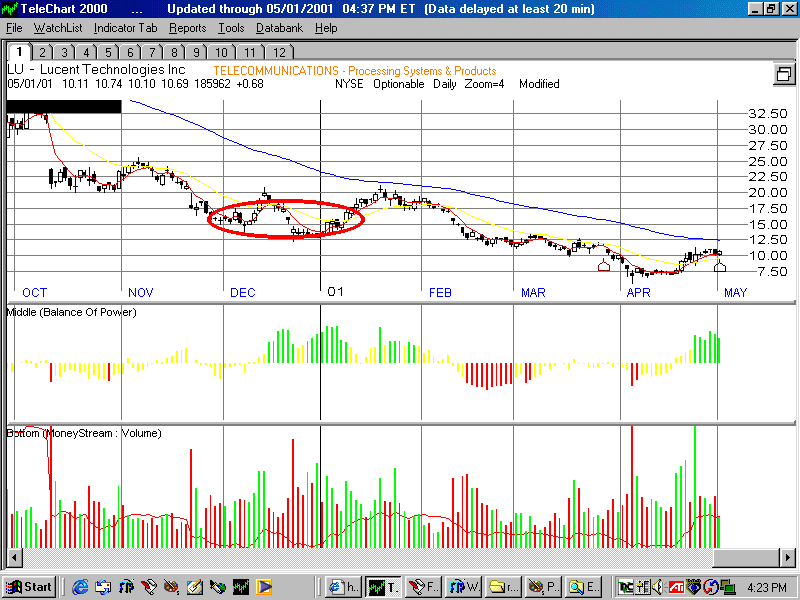
Task: Switch to chart tab 8
Action: (x=174, y=53)
